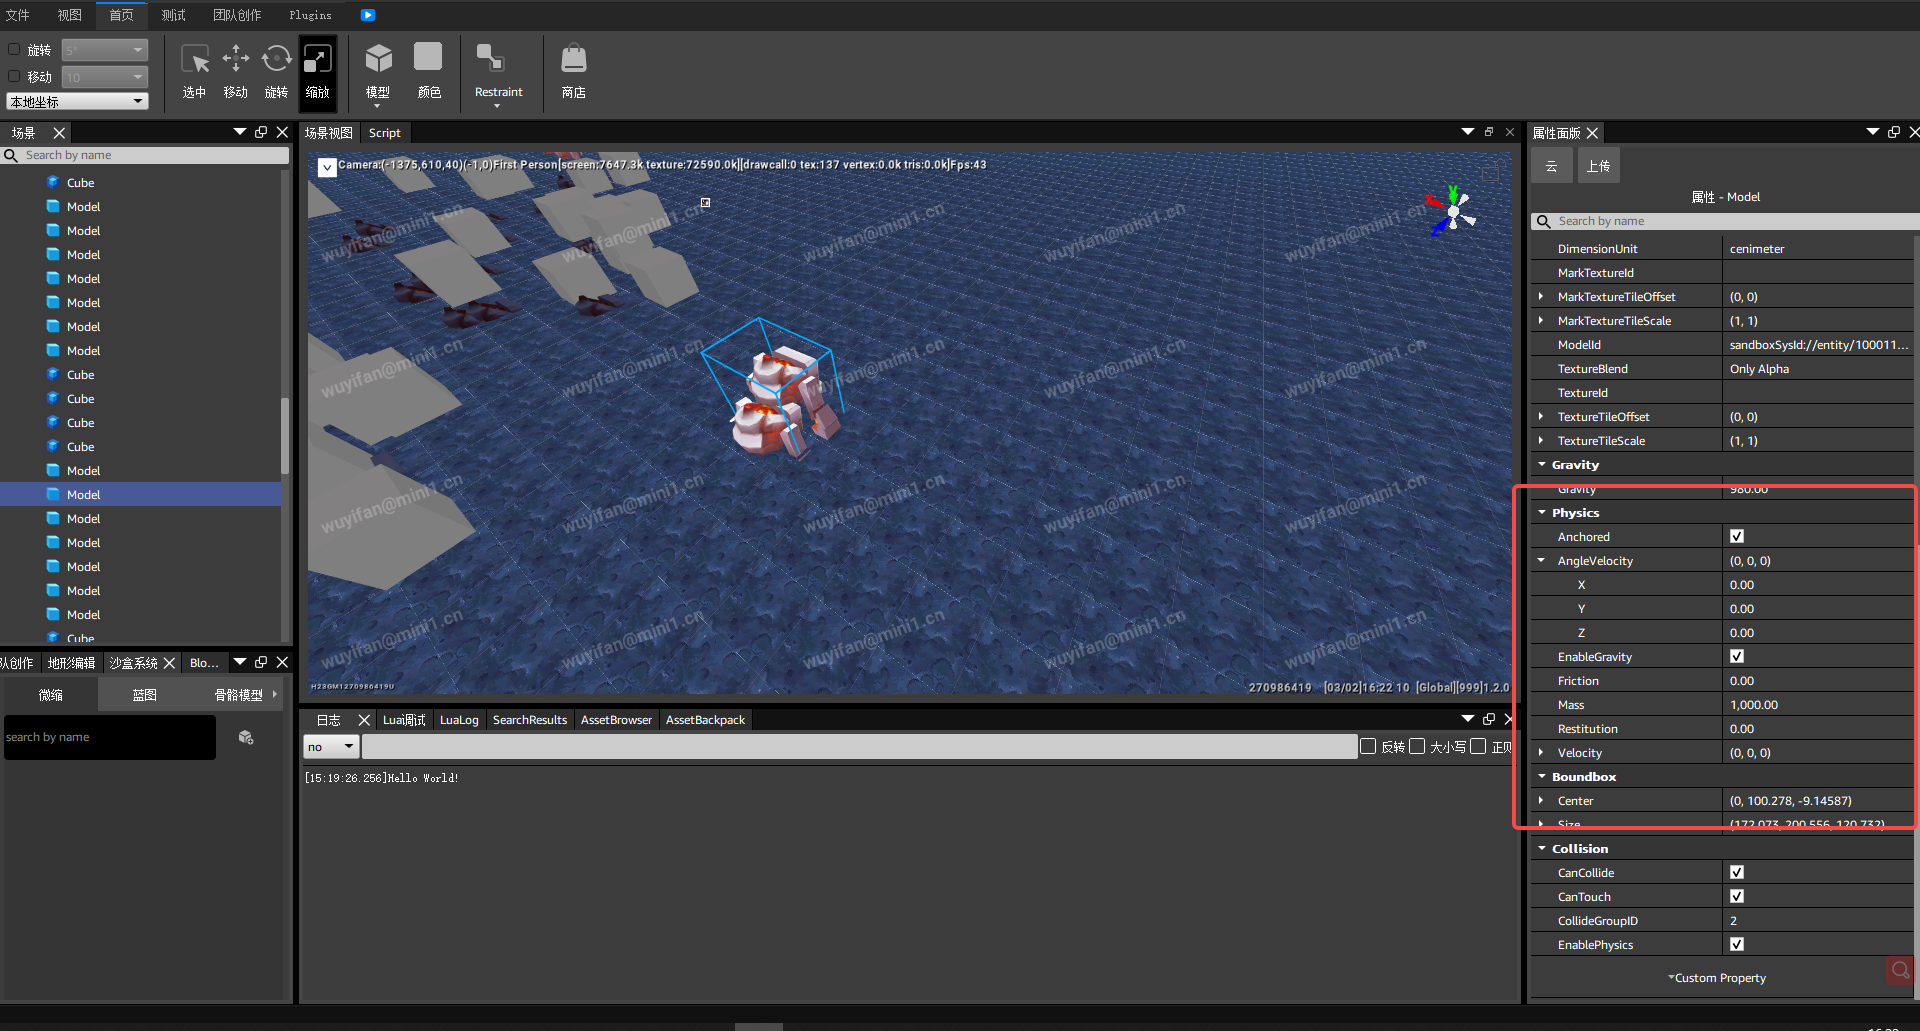The height and width of the screenshot is (1031, 1920).
Task: Open the 文件 menu
Action: (18, 15)
